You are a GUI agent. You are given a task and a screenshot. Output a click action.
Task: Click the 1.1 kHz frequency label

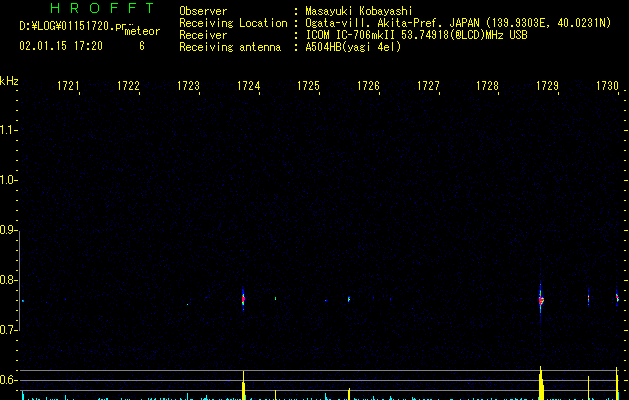click(x=8, y=130)
